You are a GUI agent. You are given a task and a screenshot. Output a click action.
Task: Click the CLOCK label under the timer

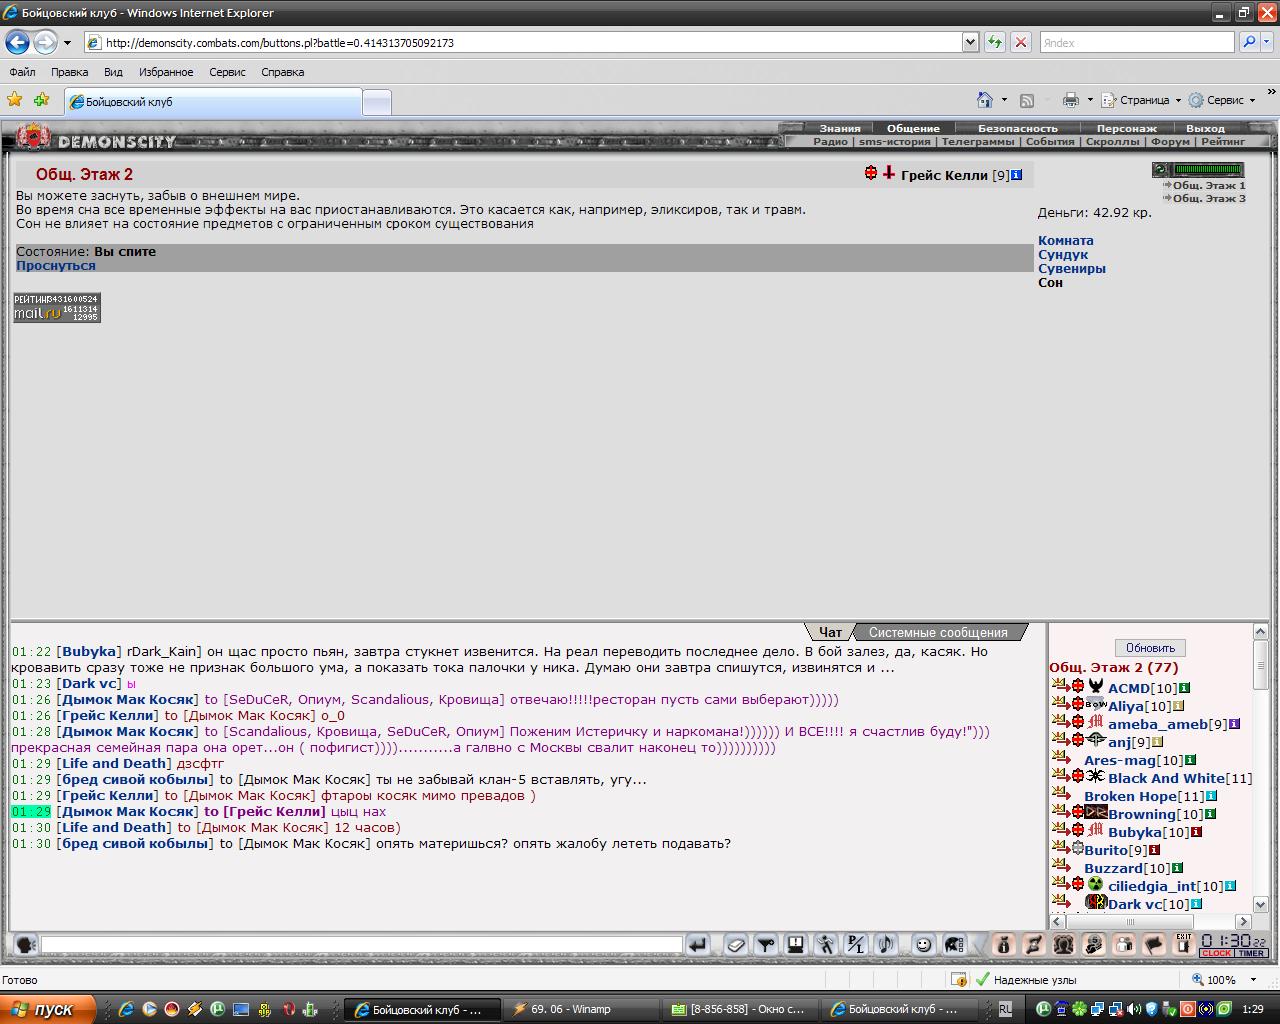point(1216,953)
